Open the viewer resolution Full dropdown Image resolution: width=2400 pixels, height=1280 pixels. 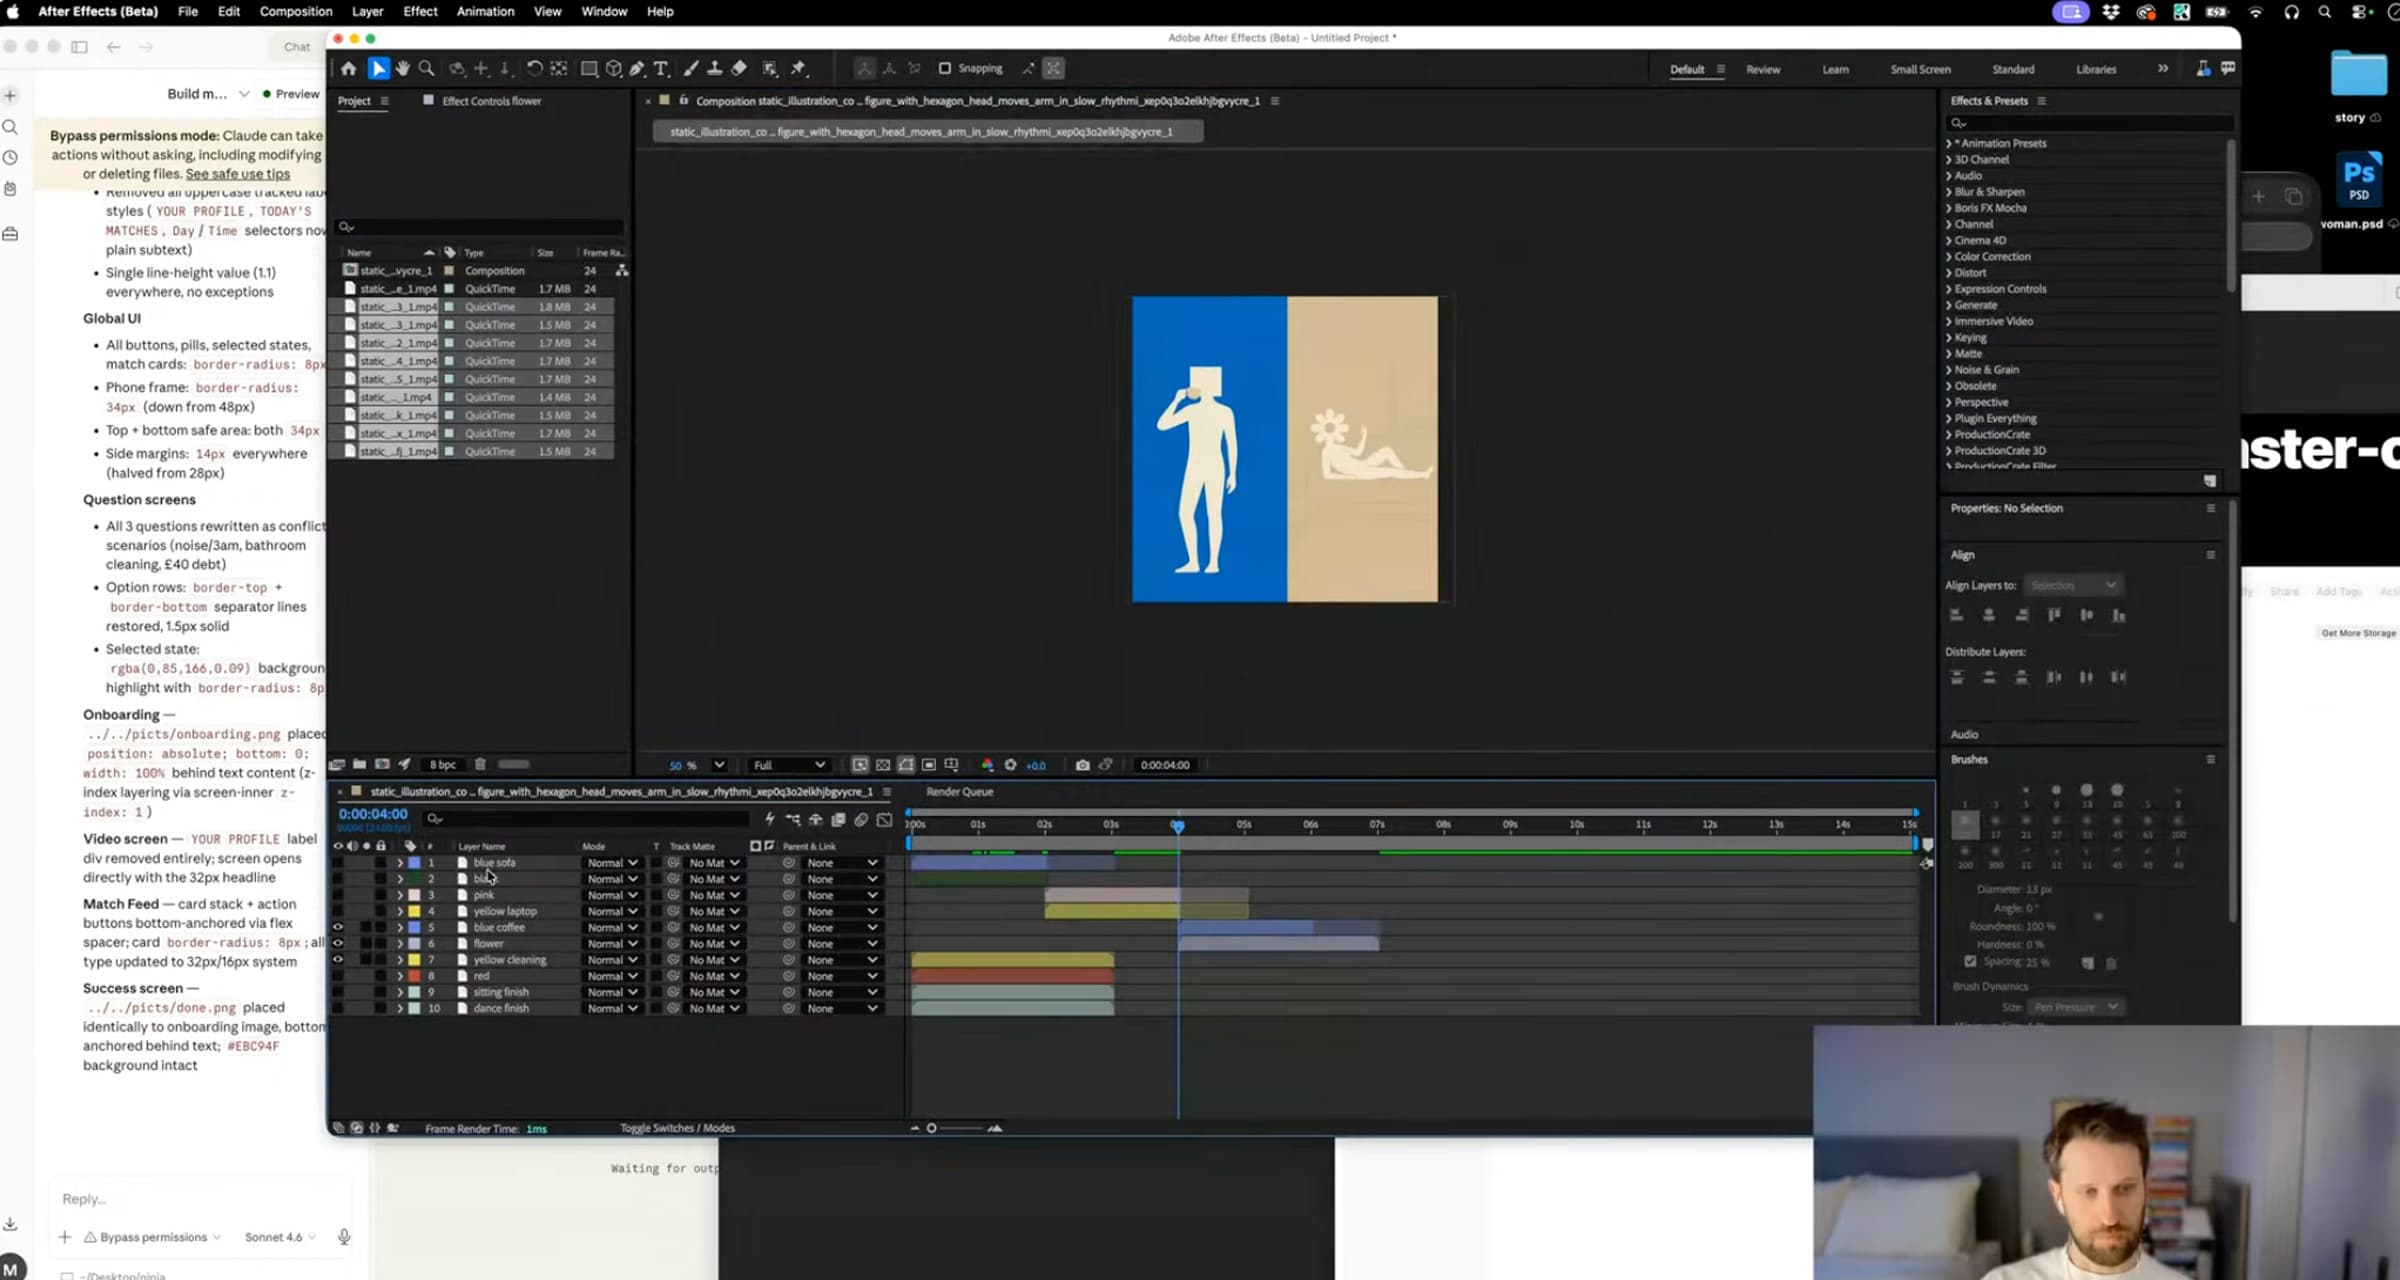[x=789, y=765]
